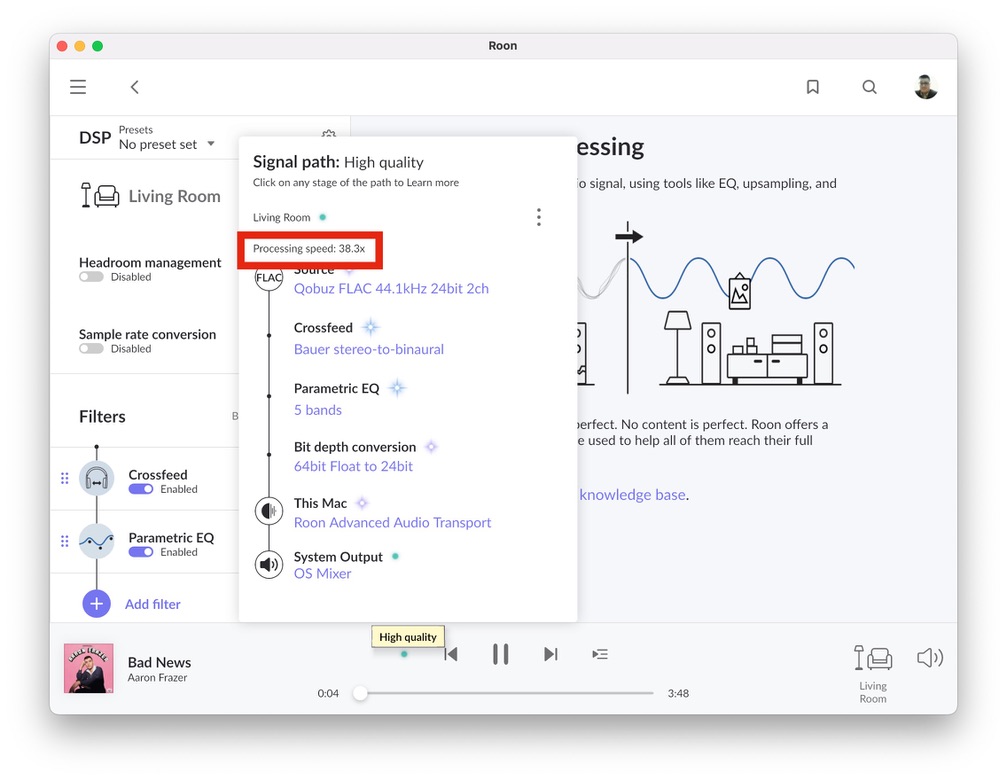
Task: Click the Parametric EQ stage title in signal path
Action: point(337,388)
